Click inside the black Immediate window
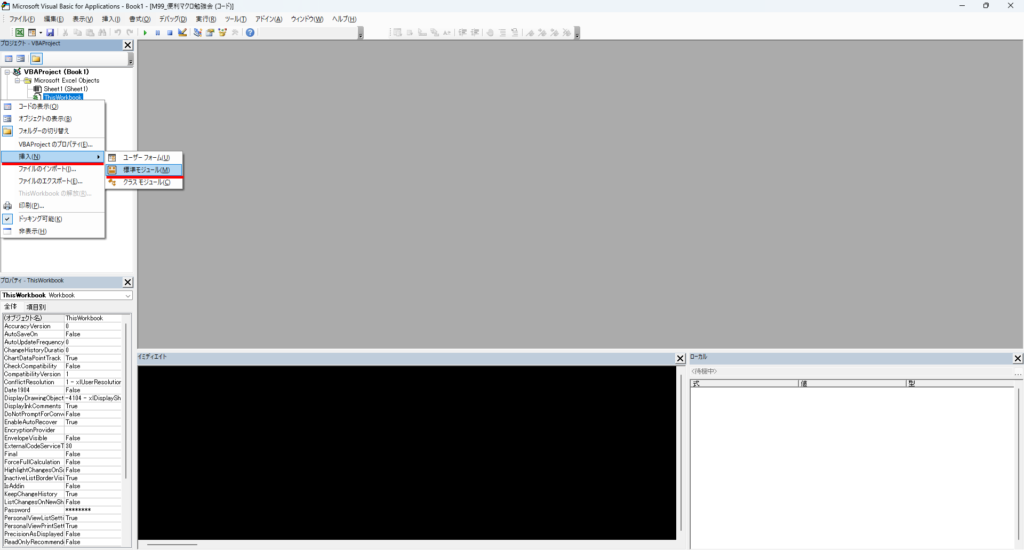 click(x=405, y=450)
